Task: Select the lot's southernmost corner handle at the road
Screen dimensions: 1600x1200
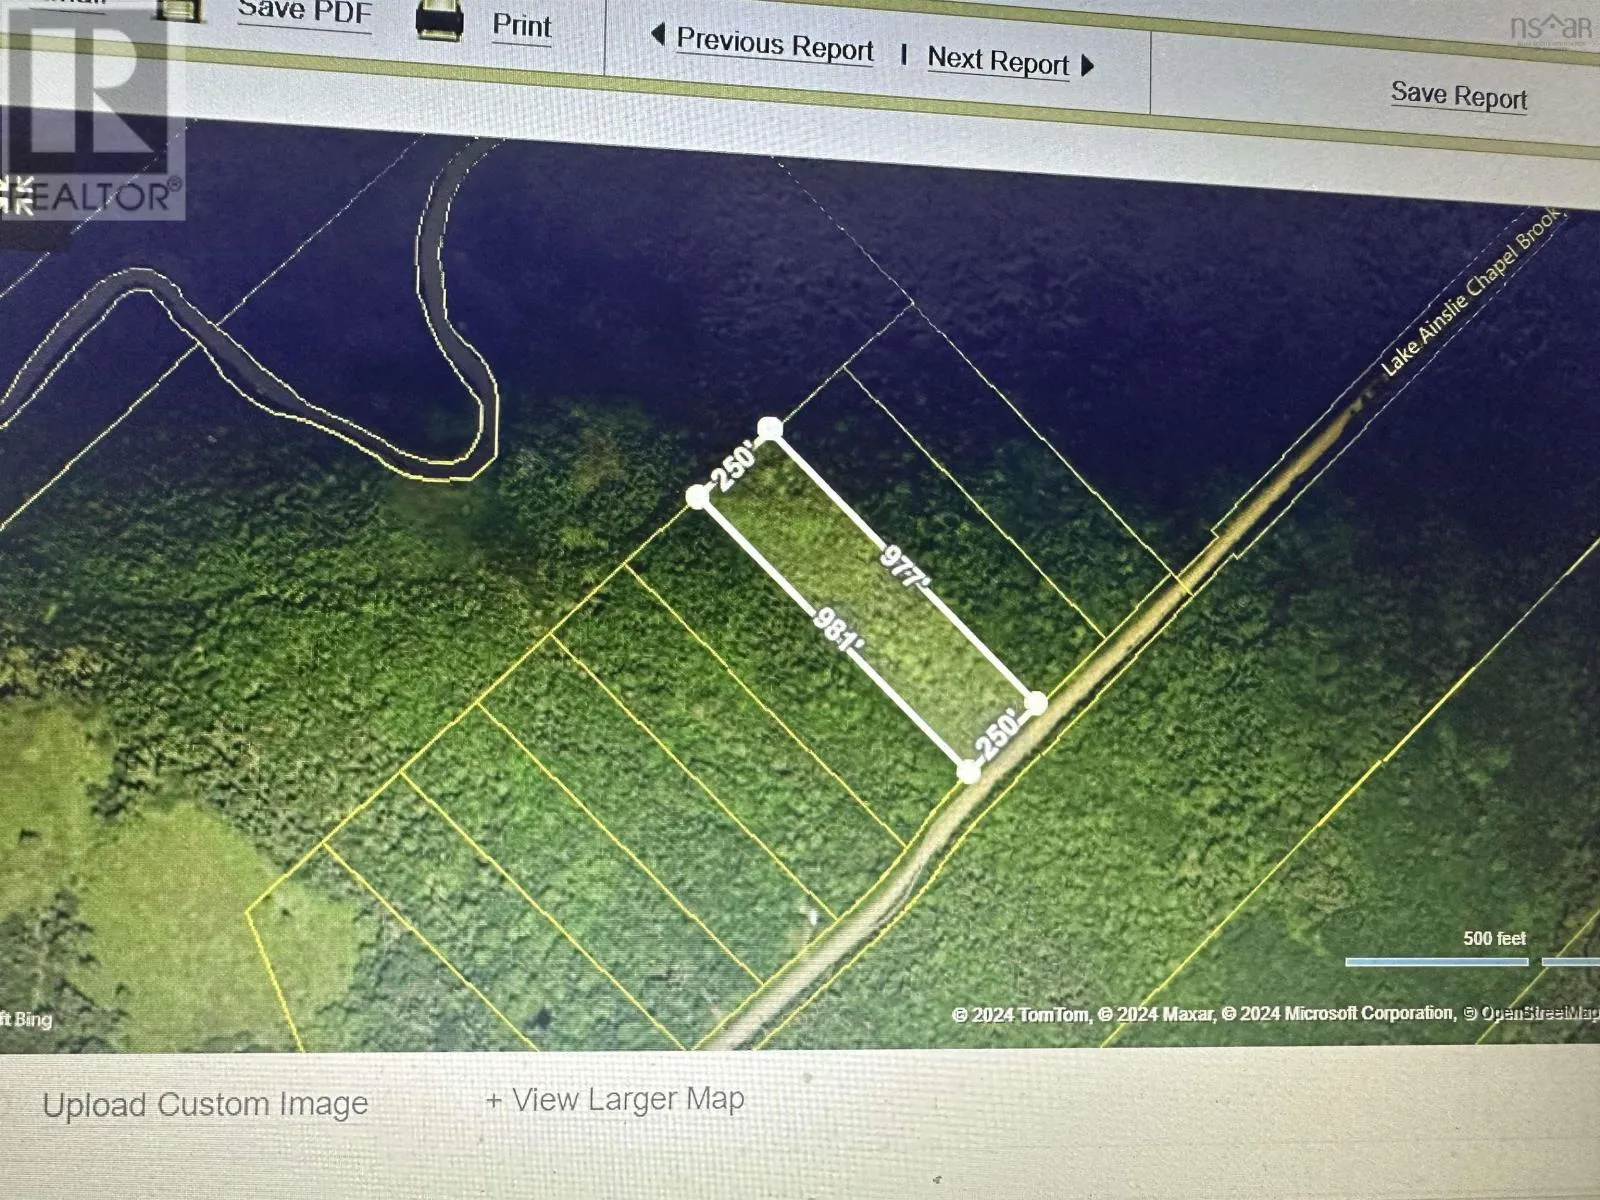Action: 968,772
